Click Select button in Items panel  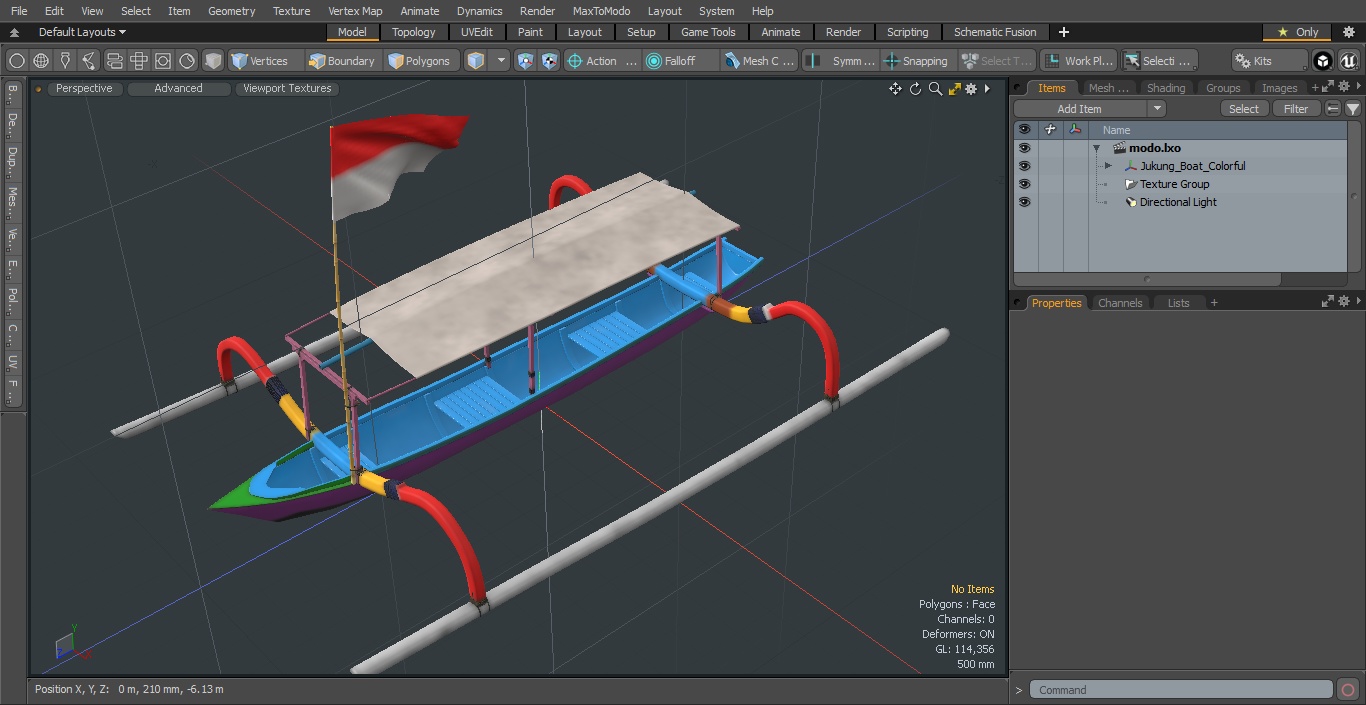(x=1244, y=109)
